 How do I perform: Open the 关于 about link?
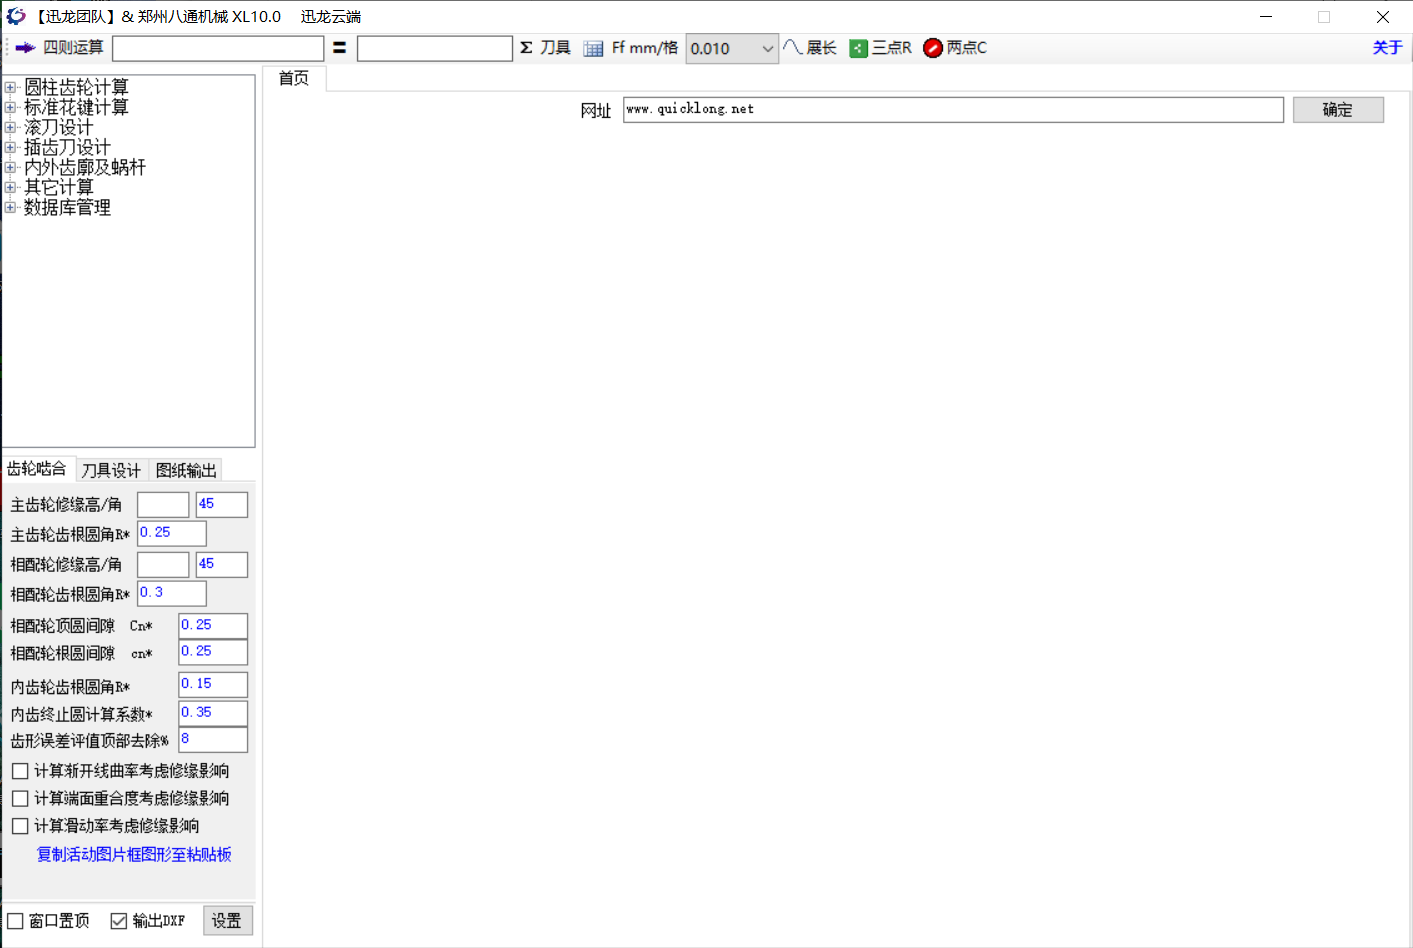coord(1387,48)
